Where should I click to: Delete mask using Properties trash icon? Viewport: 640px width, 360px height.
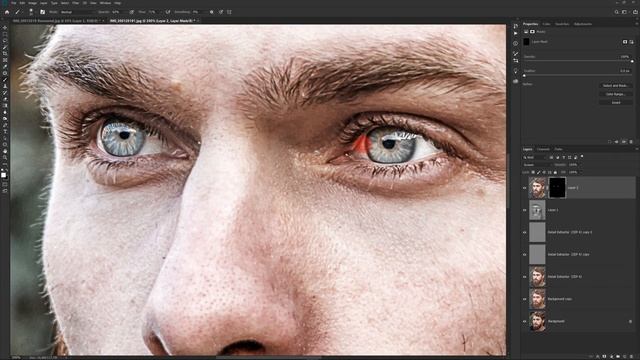(631, 142)
